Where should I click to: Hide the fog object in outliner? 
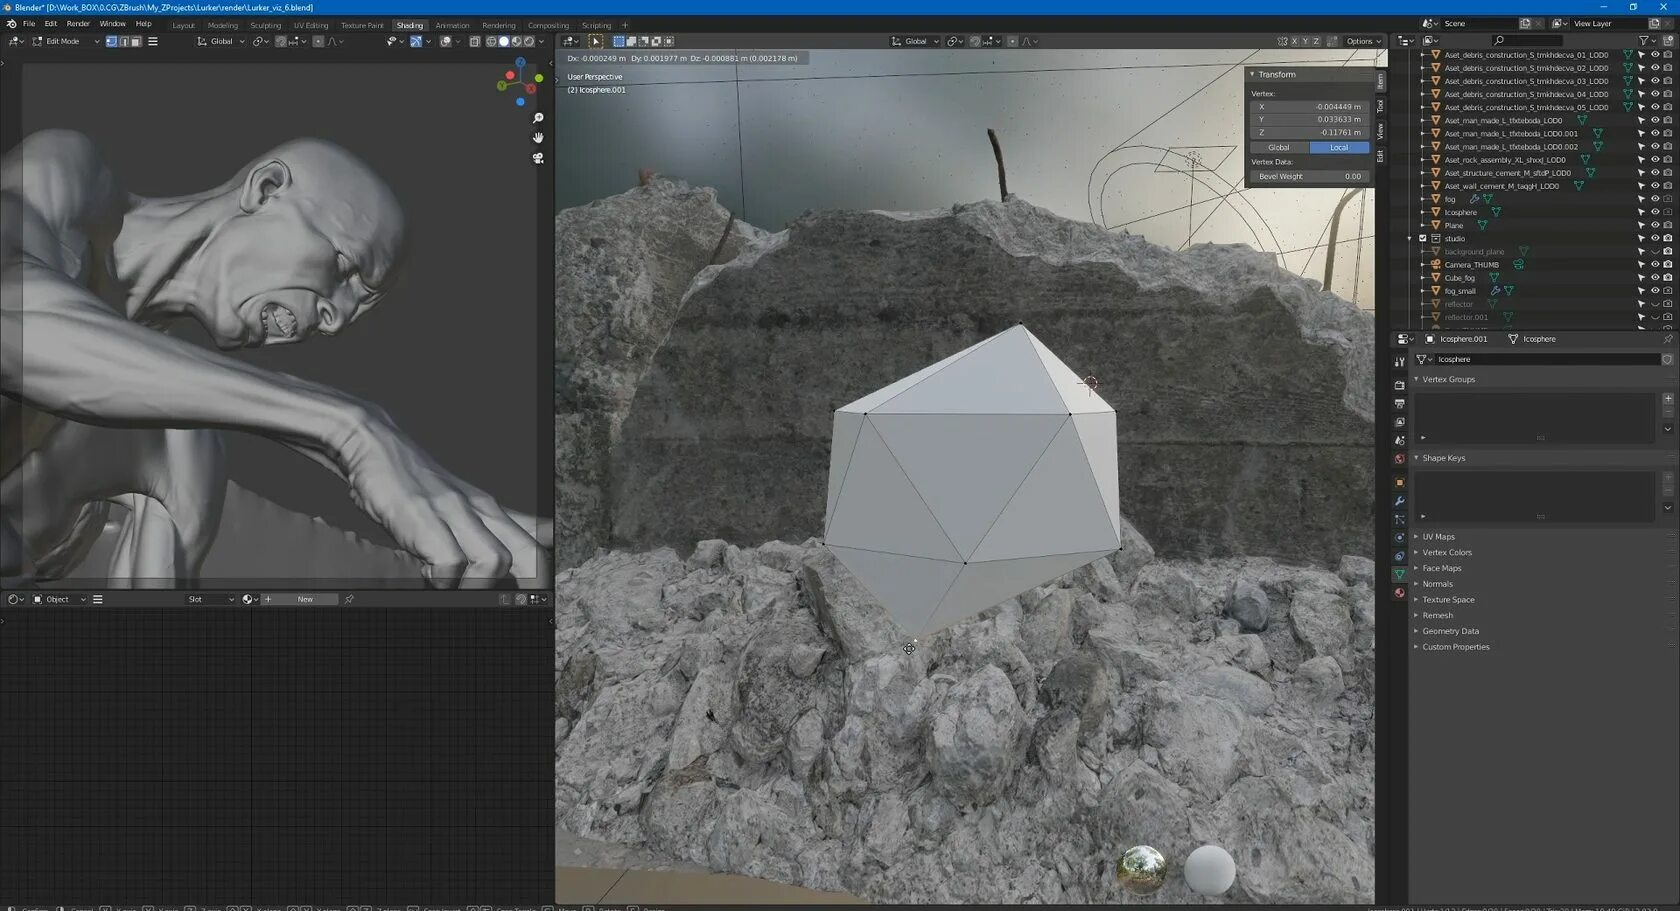pyautogui.click(x=1655, y=199)
